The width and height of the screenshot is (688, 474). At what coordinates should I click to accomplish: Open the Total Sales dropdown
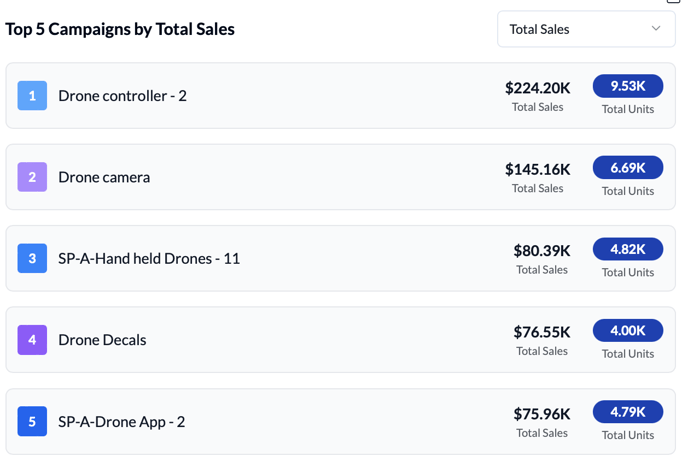pyautogui.click(x=585, y=29)
